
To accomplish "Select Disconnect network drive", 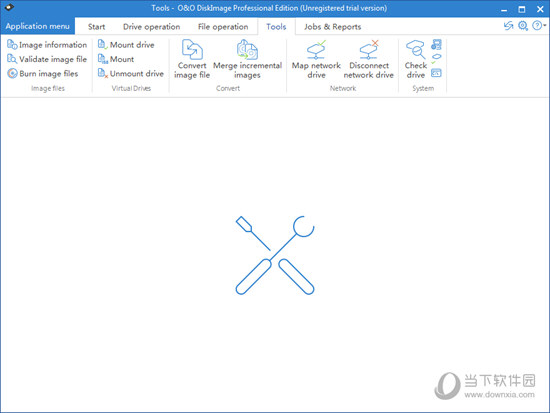I will 368,59.
